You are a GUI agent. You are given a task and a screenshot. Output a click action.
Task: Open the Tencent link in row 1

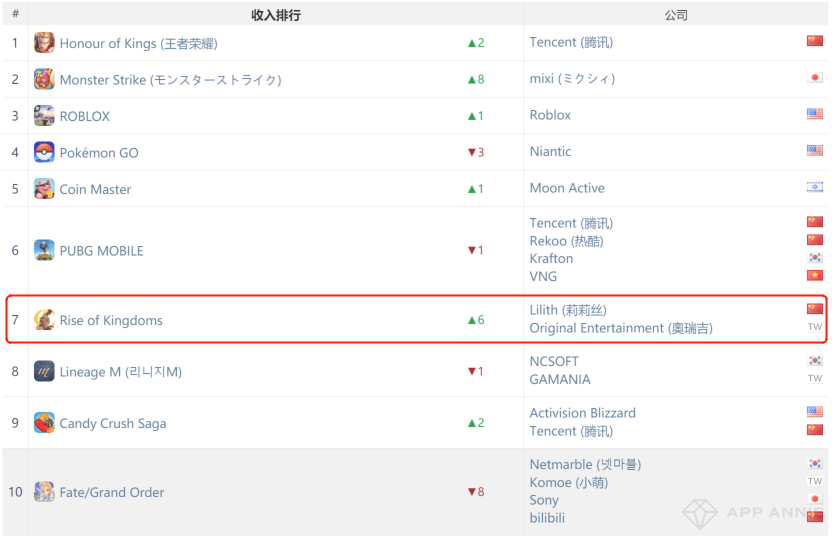coord(570,42)
